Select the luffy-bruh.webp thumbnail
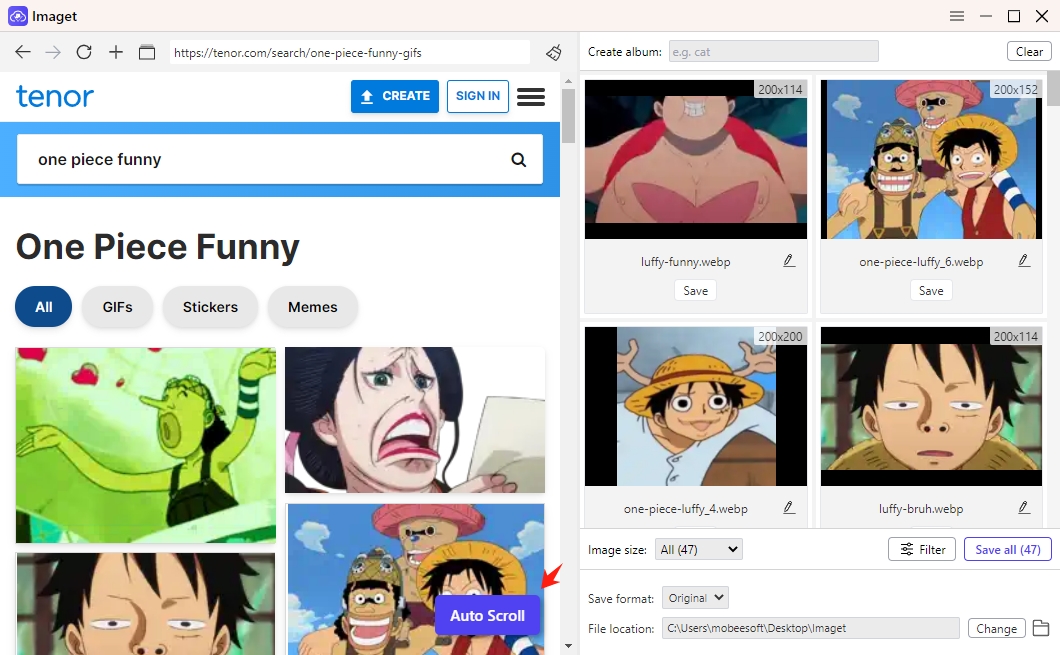The width and height of the screenshot is (1060, 655). tap(931, 406)
